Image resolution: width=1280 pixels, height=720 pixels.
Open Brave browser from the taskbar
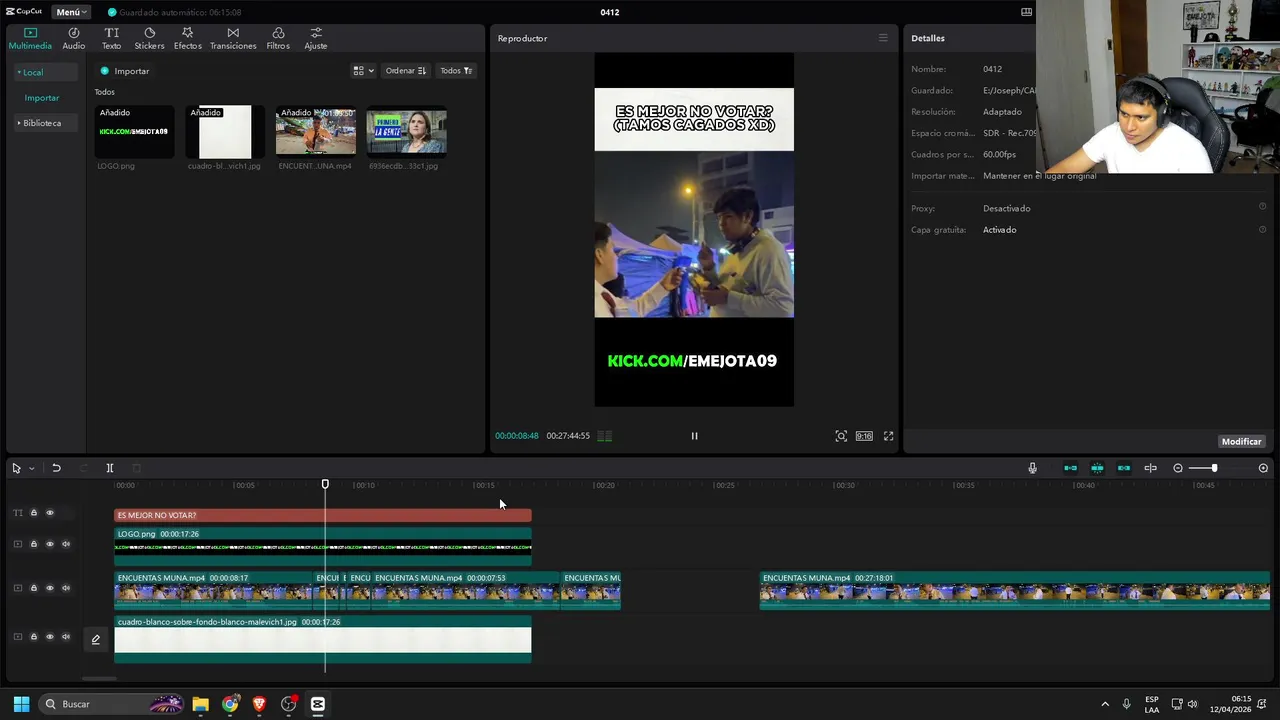pos(259,704)
